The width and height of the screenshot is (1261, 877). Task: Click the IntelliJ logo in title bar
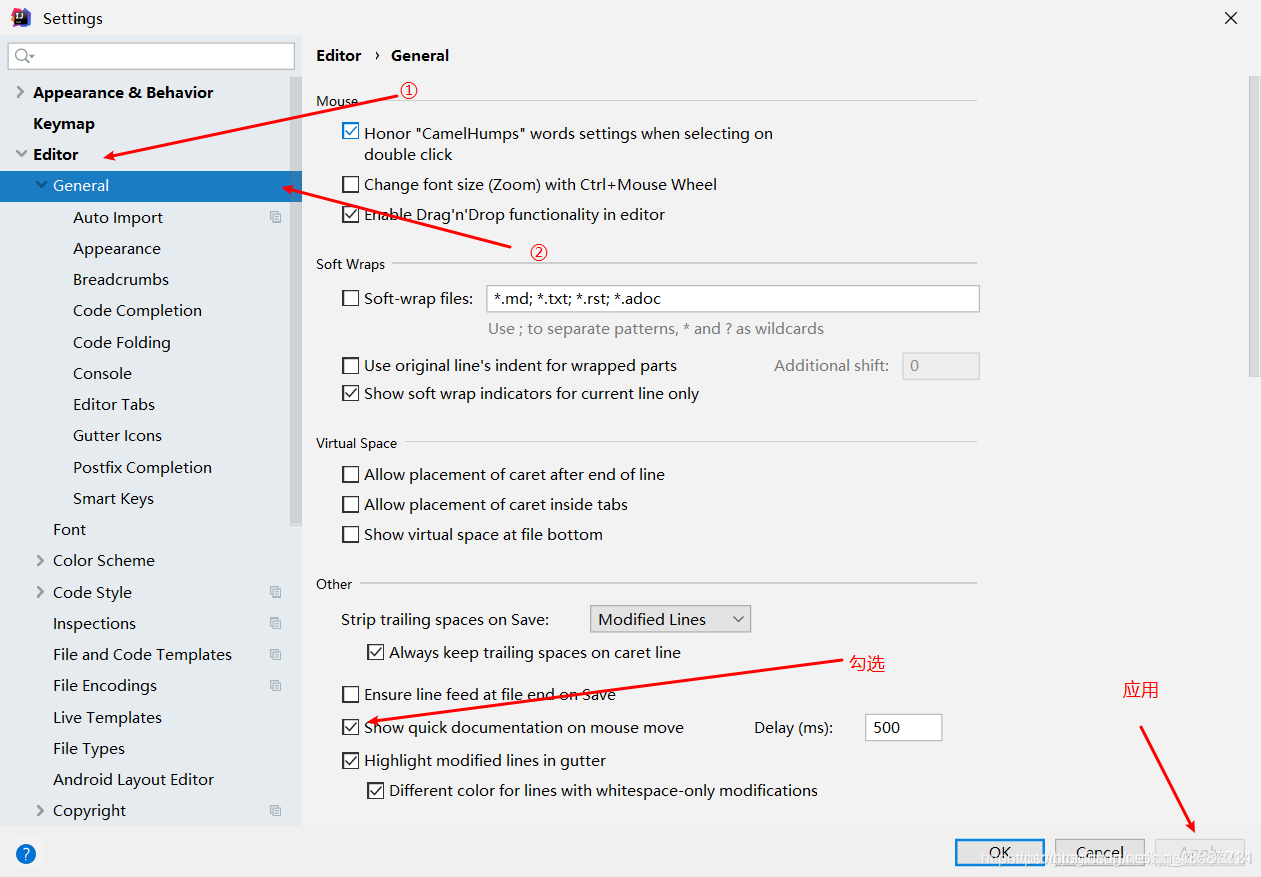click(x=21, y=17)
